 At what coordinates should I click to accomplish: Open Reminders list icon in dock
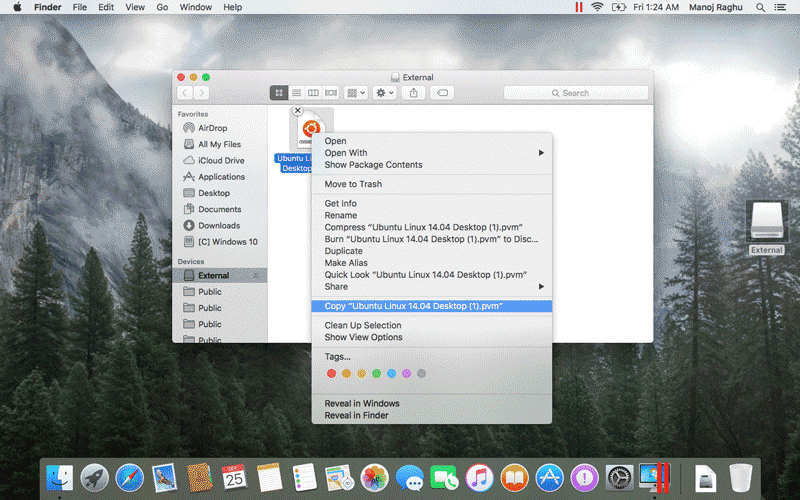[x=305, y=478]
